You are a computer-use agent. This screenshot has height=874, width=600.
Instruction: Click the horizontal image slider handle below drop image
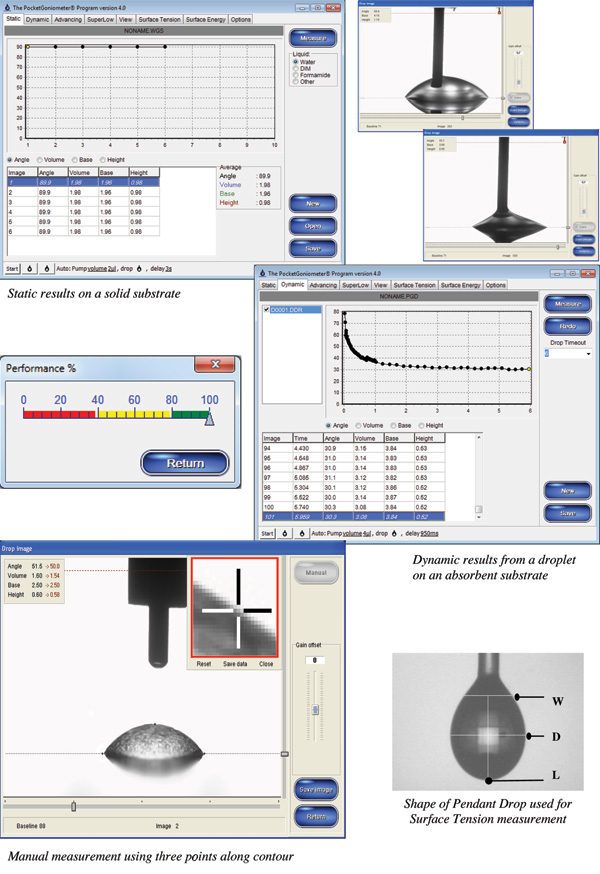(74, 807)
